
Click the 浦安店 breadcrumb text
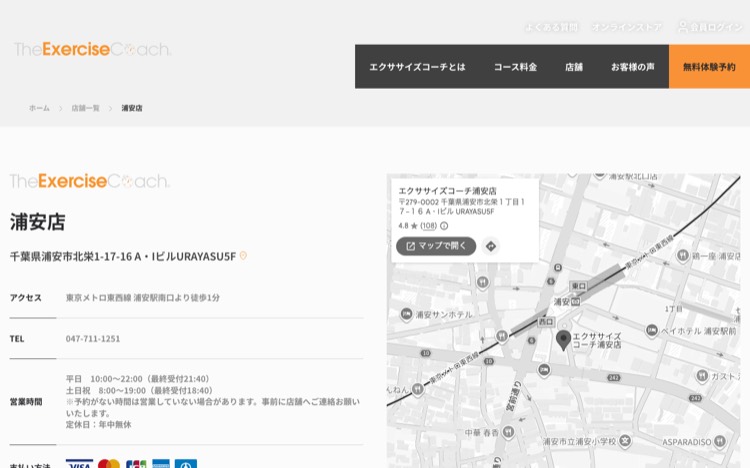point(132,108)
